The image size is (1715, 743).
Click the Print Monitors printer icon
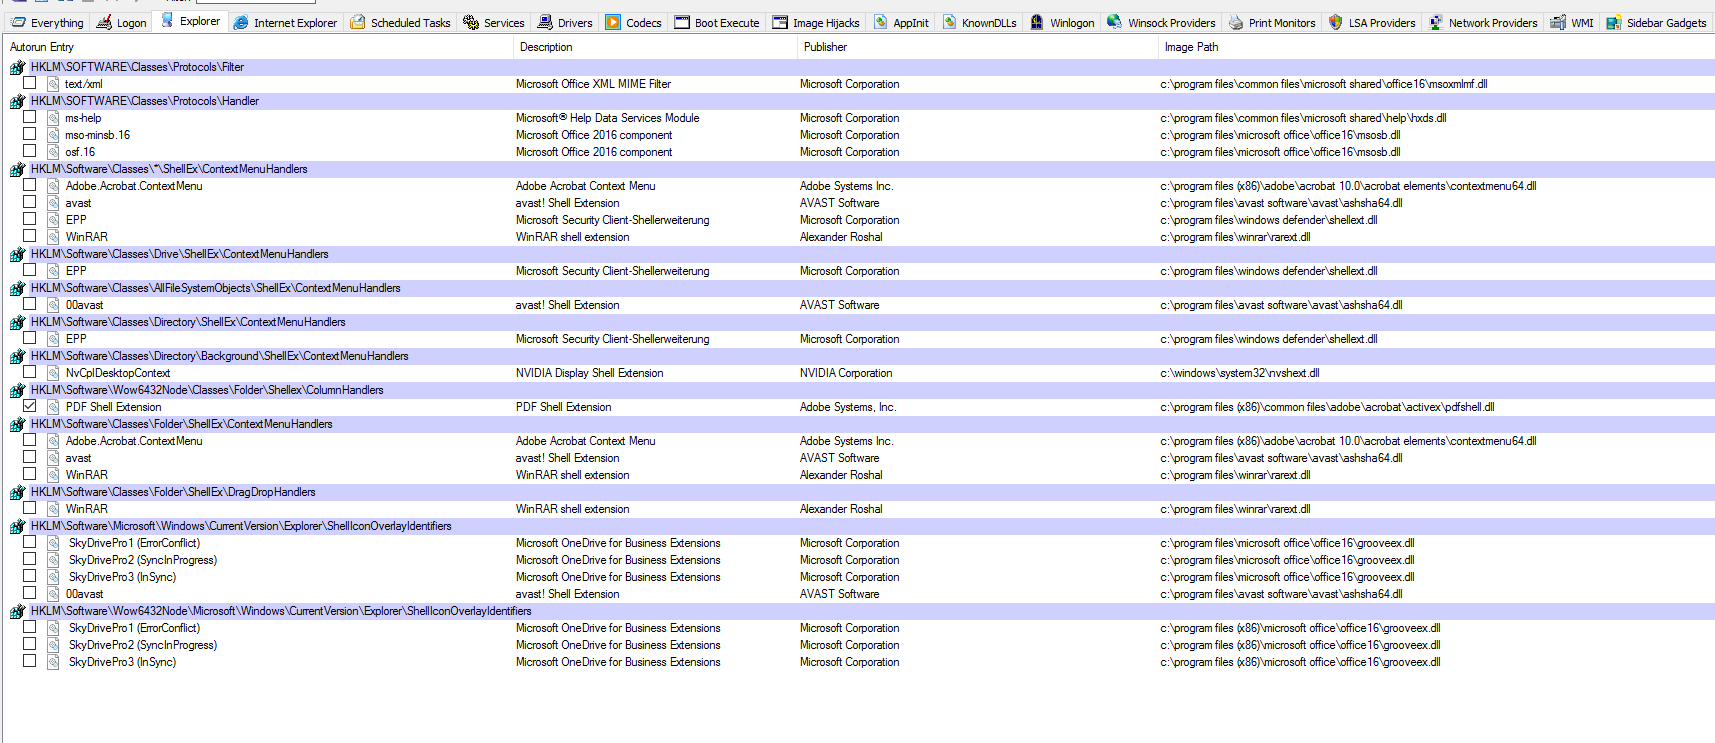click(x=1236, y=22)
